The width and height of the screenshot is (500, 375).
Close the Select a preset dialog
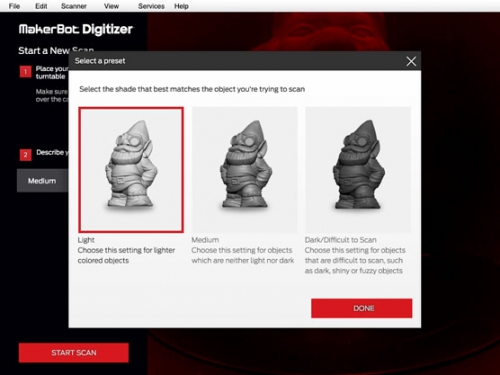[x=411, y=61]
